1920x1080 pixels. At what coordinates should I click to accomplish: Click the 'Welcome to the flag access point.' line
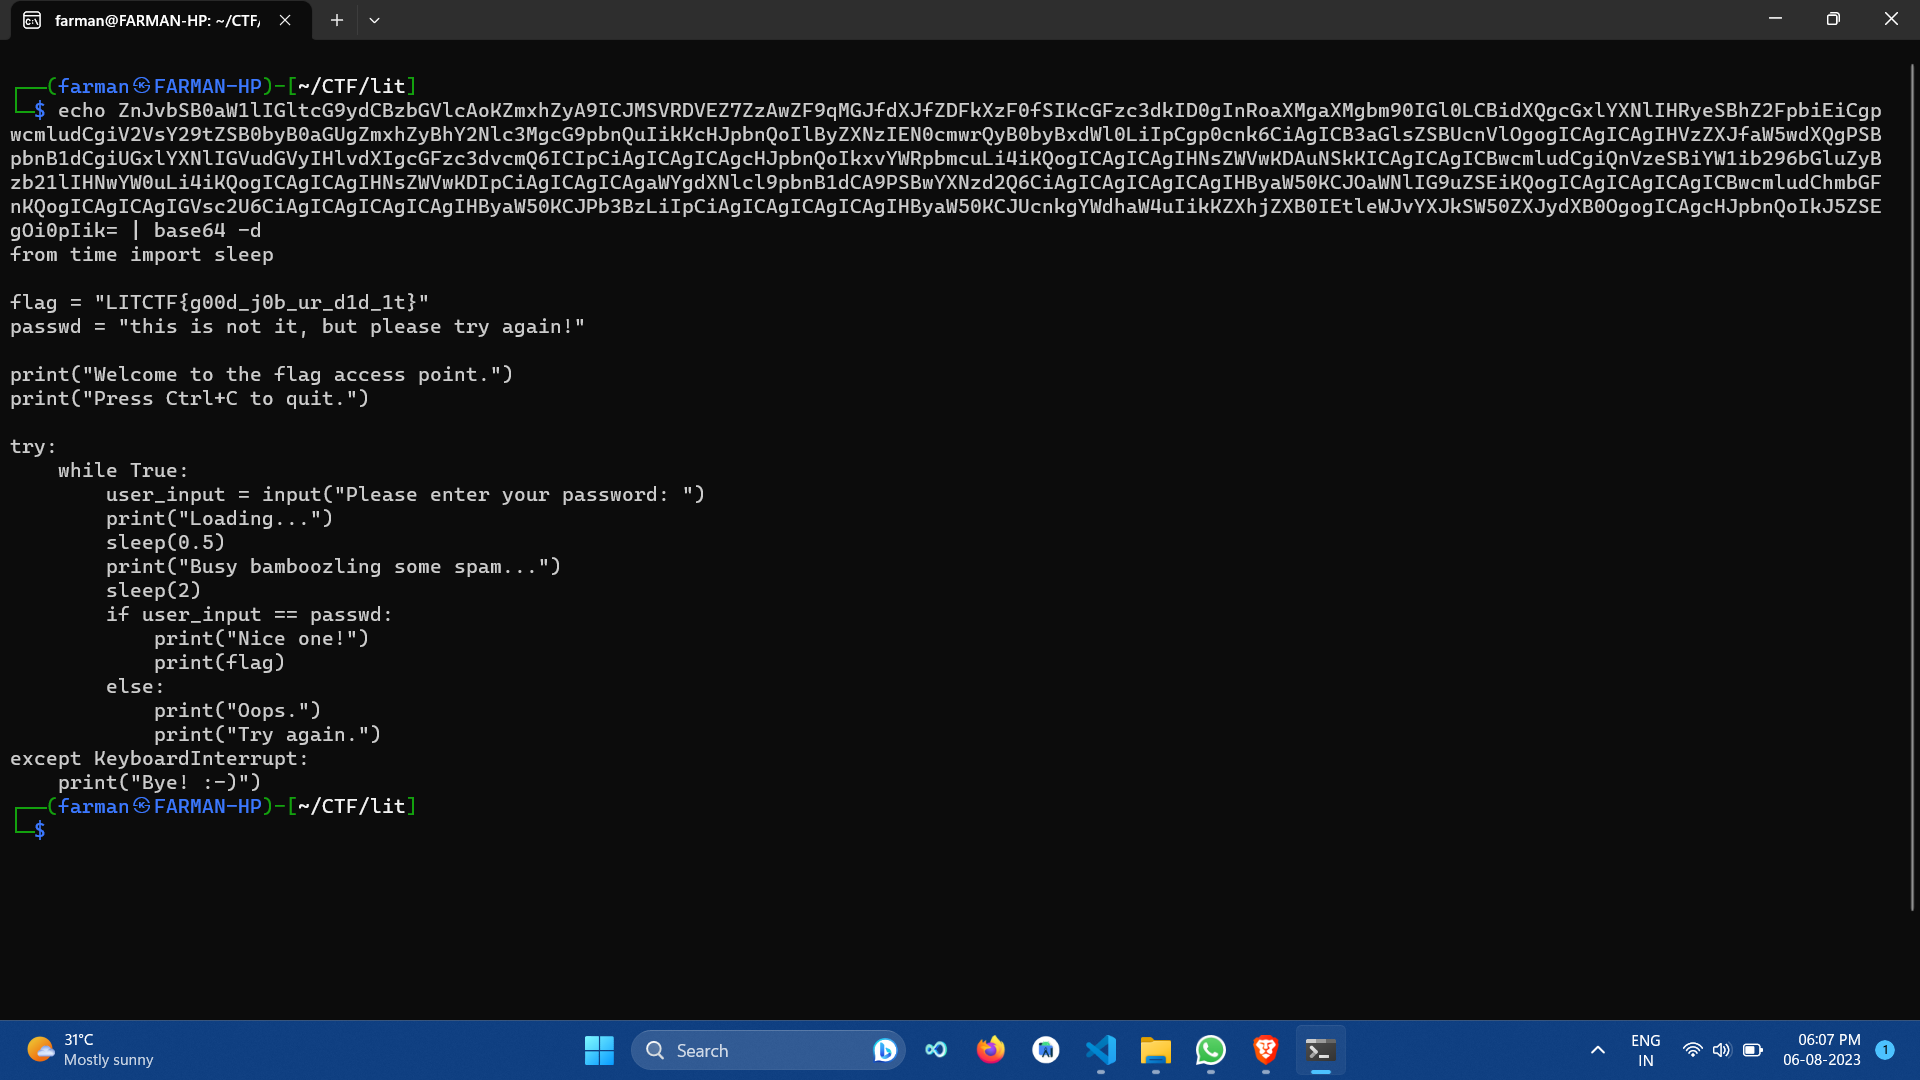tap(262, 374)
